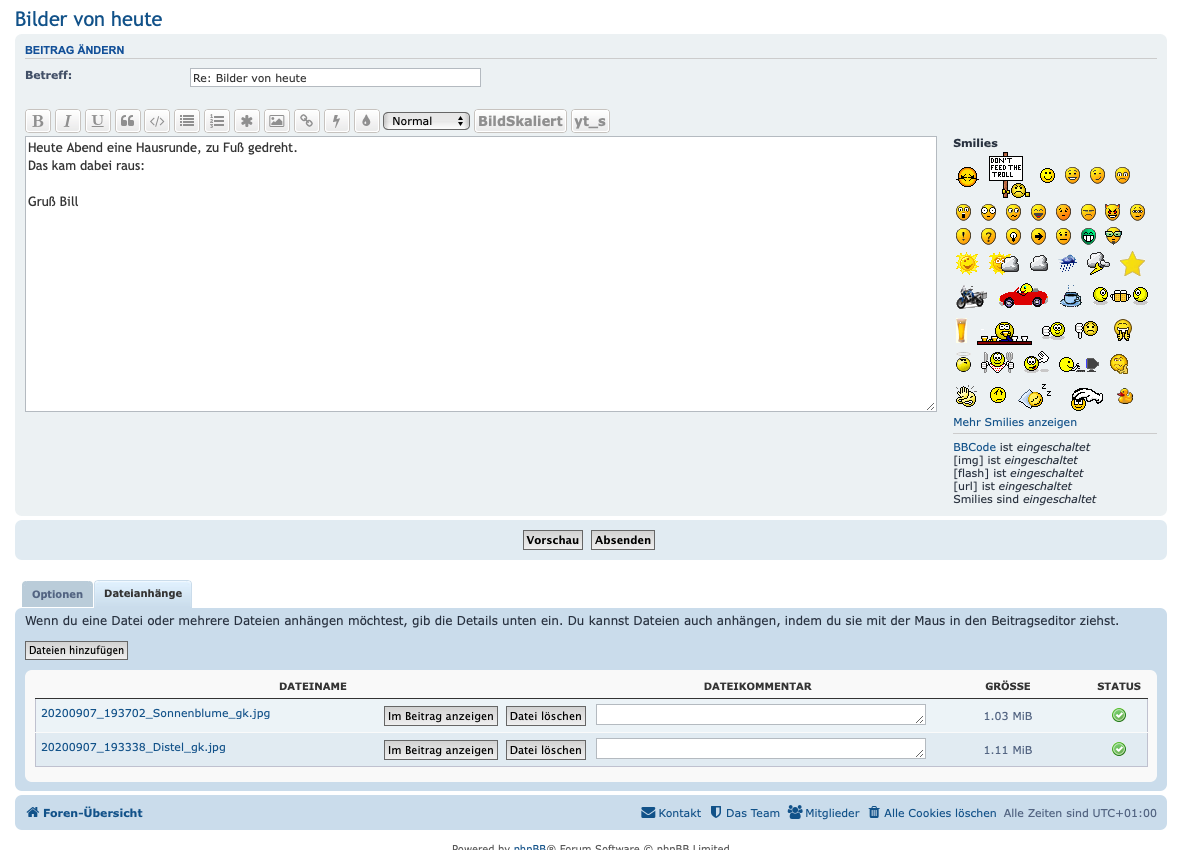The image size is (1181, 850).
Task: Click Dateien hinzufügen button
Action: pos(76,650)
